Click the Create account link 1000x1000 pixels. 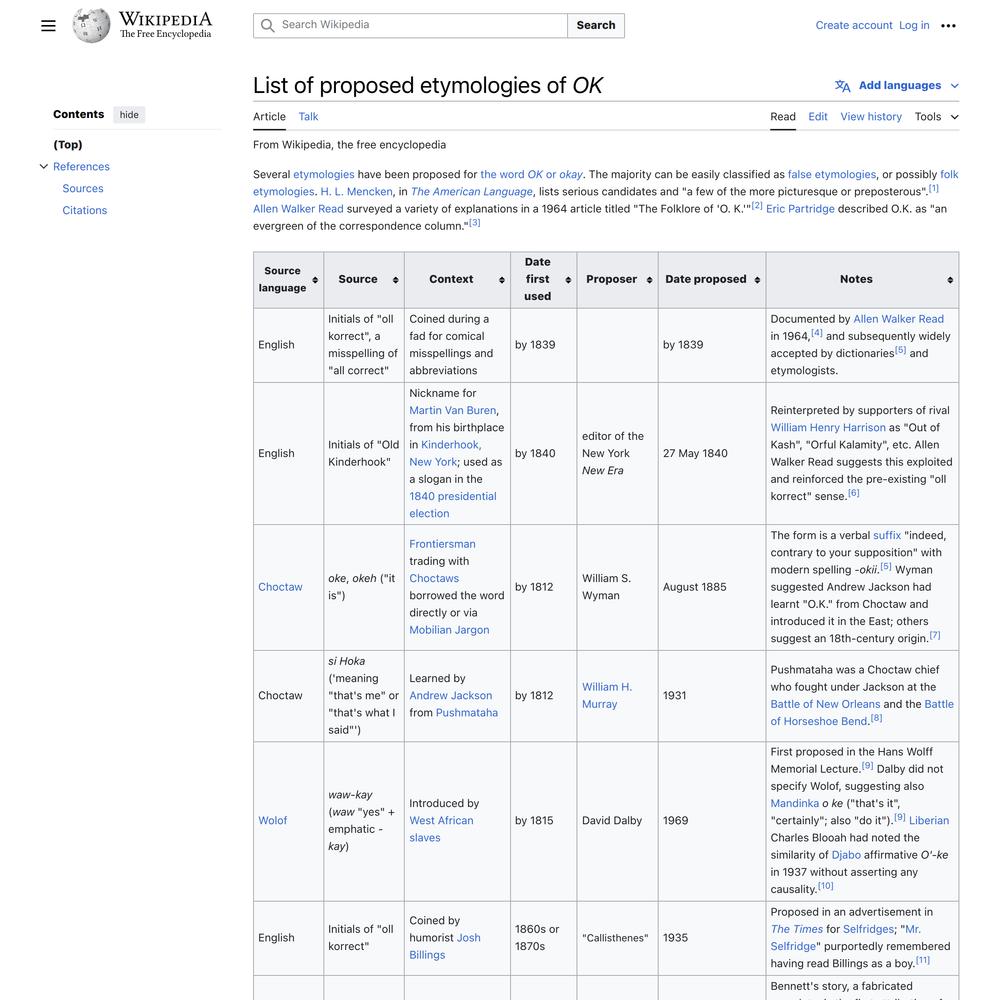click(x=853, y=26)
